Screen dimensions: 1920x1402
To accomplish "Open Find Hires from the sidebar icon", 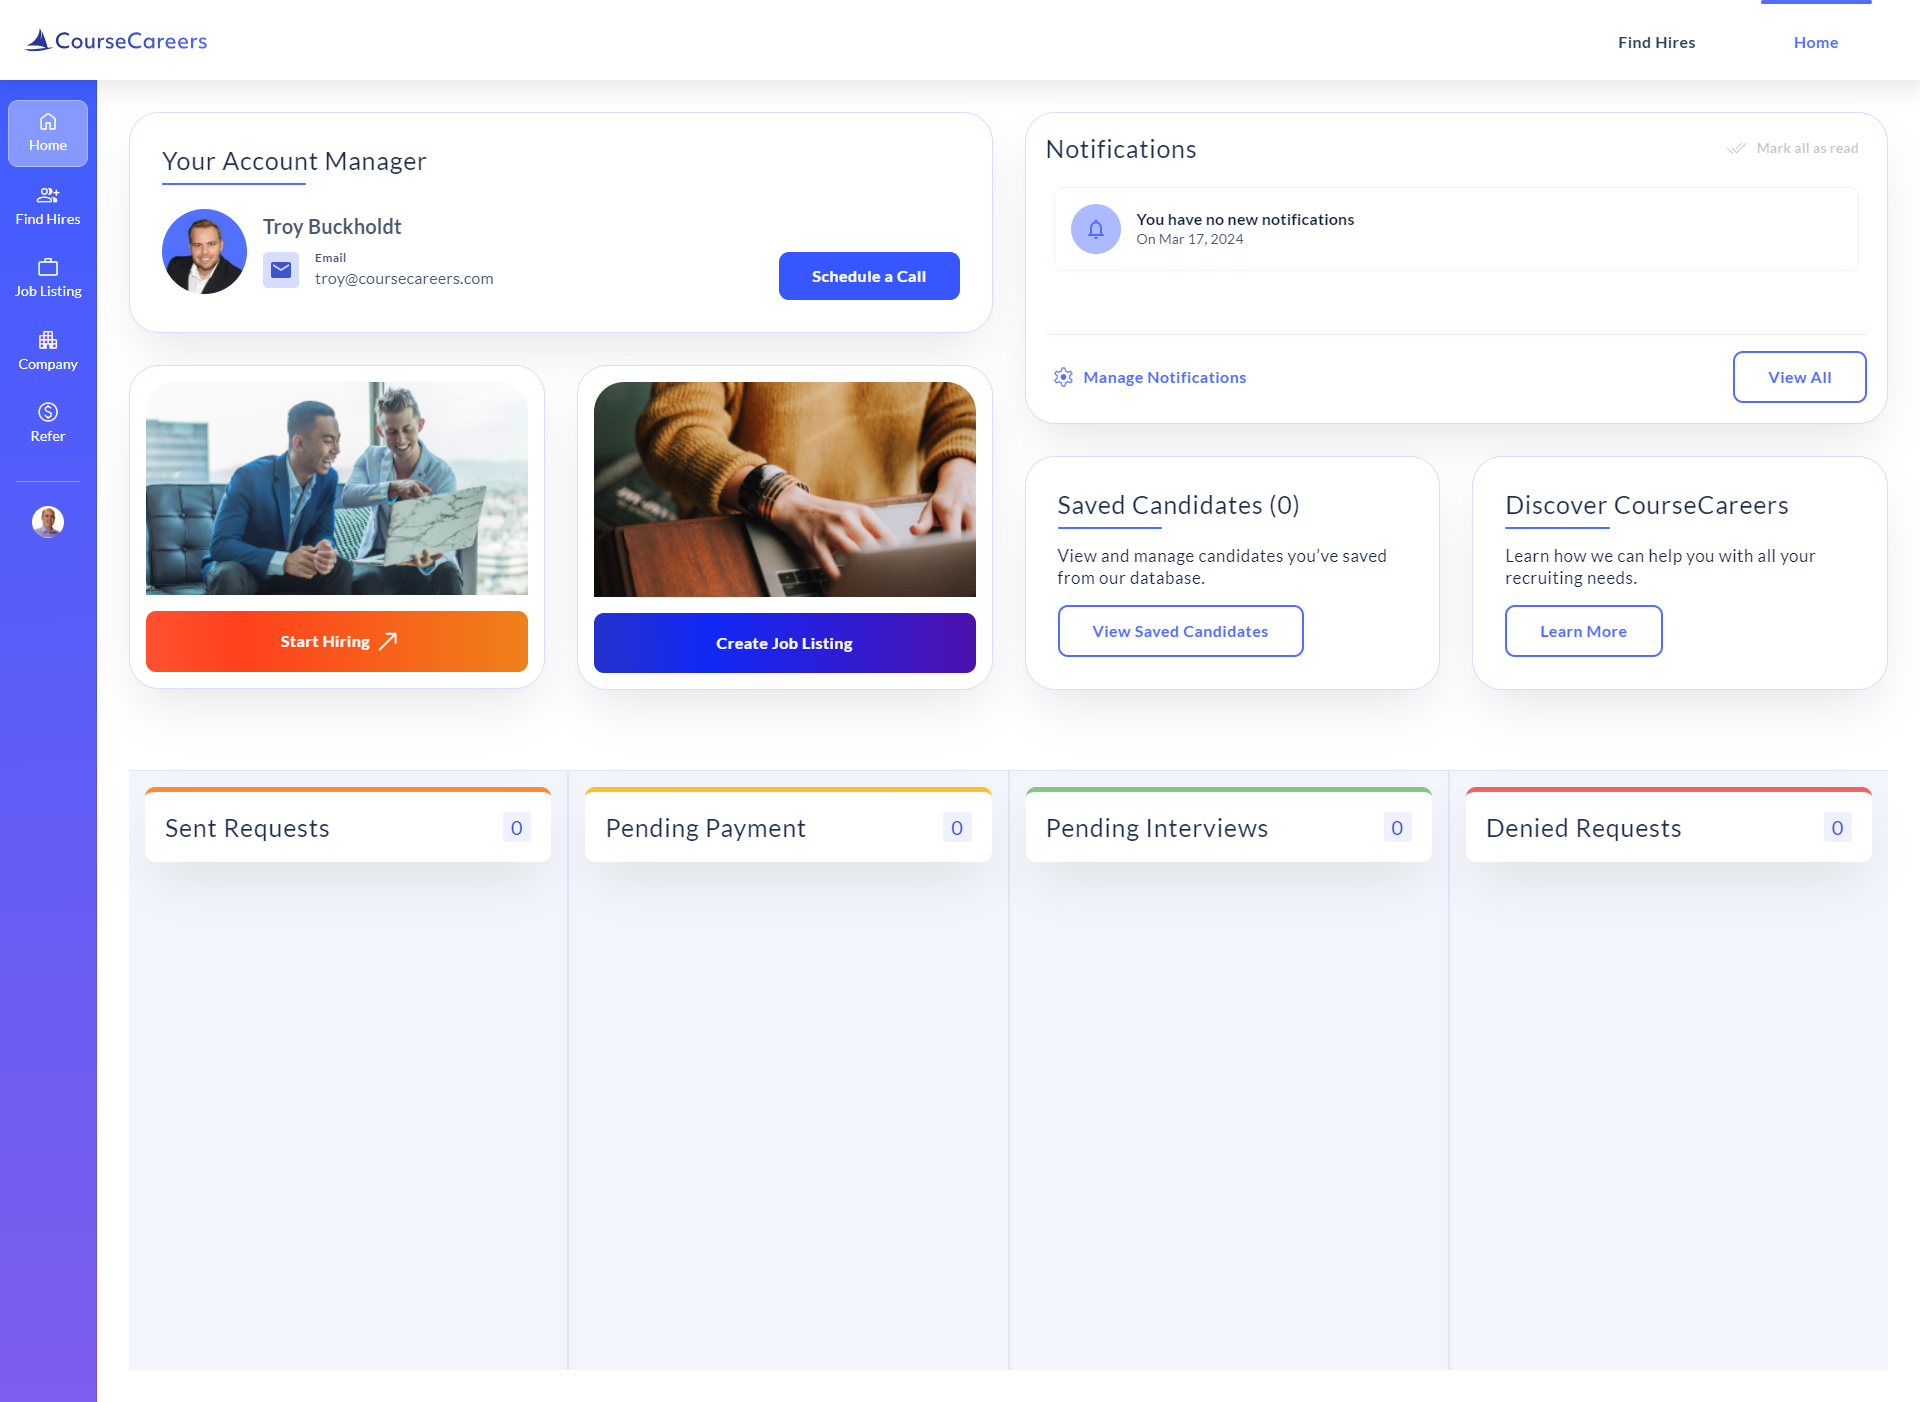I will click(48, 196).
